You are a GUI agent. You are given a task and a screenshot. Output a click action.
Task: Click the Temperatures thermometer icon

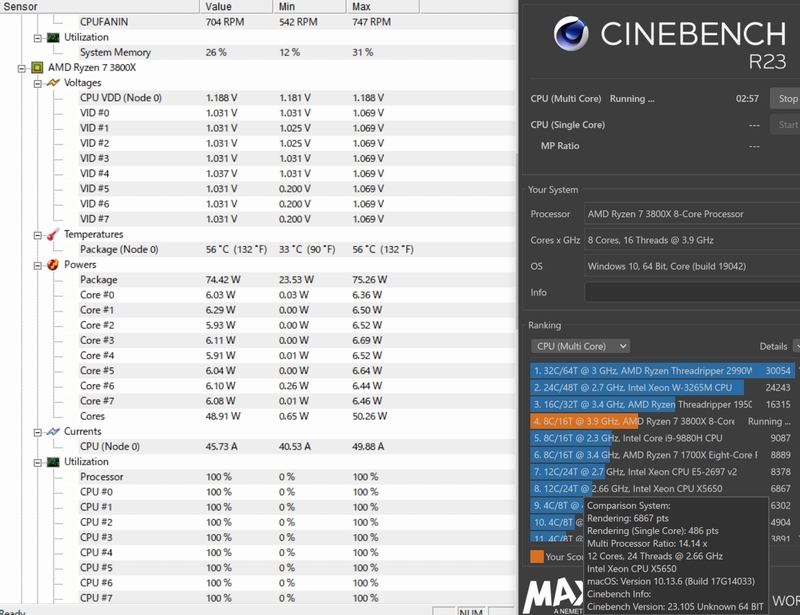[x=53, y=234]
